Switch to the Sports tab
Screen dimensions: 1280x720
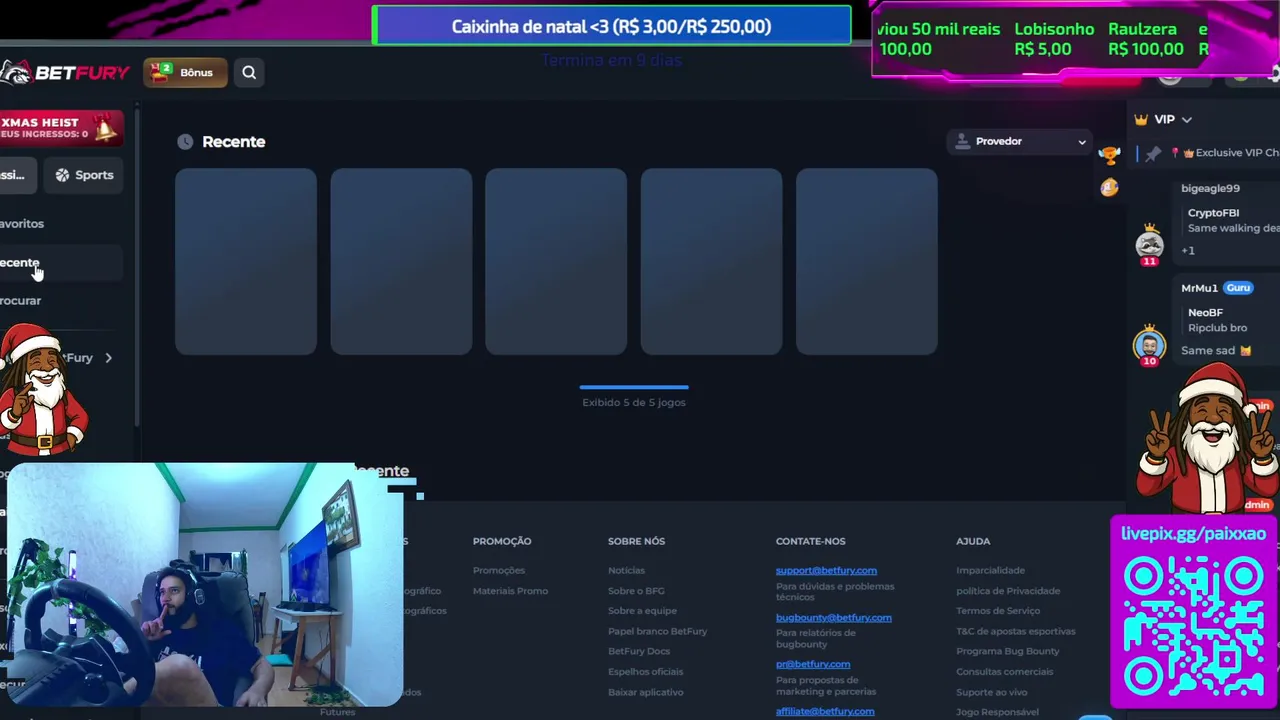coord(84,175)
